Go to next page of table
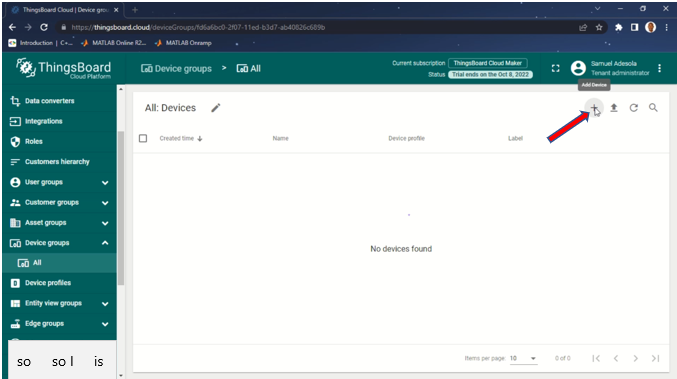 636,358
